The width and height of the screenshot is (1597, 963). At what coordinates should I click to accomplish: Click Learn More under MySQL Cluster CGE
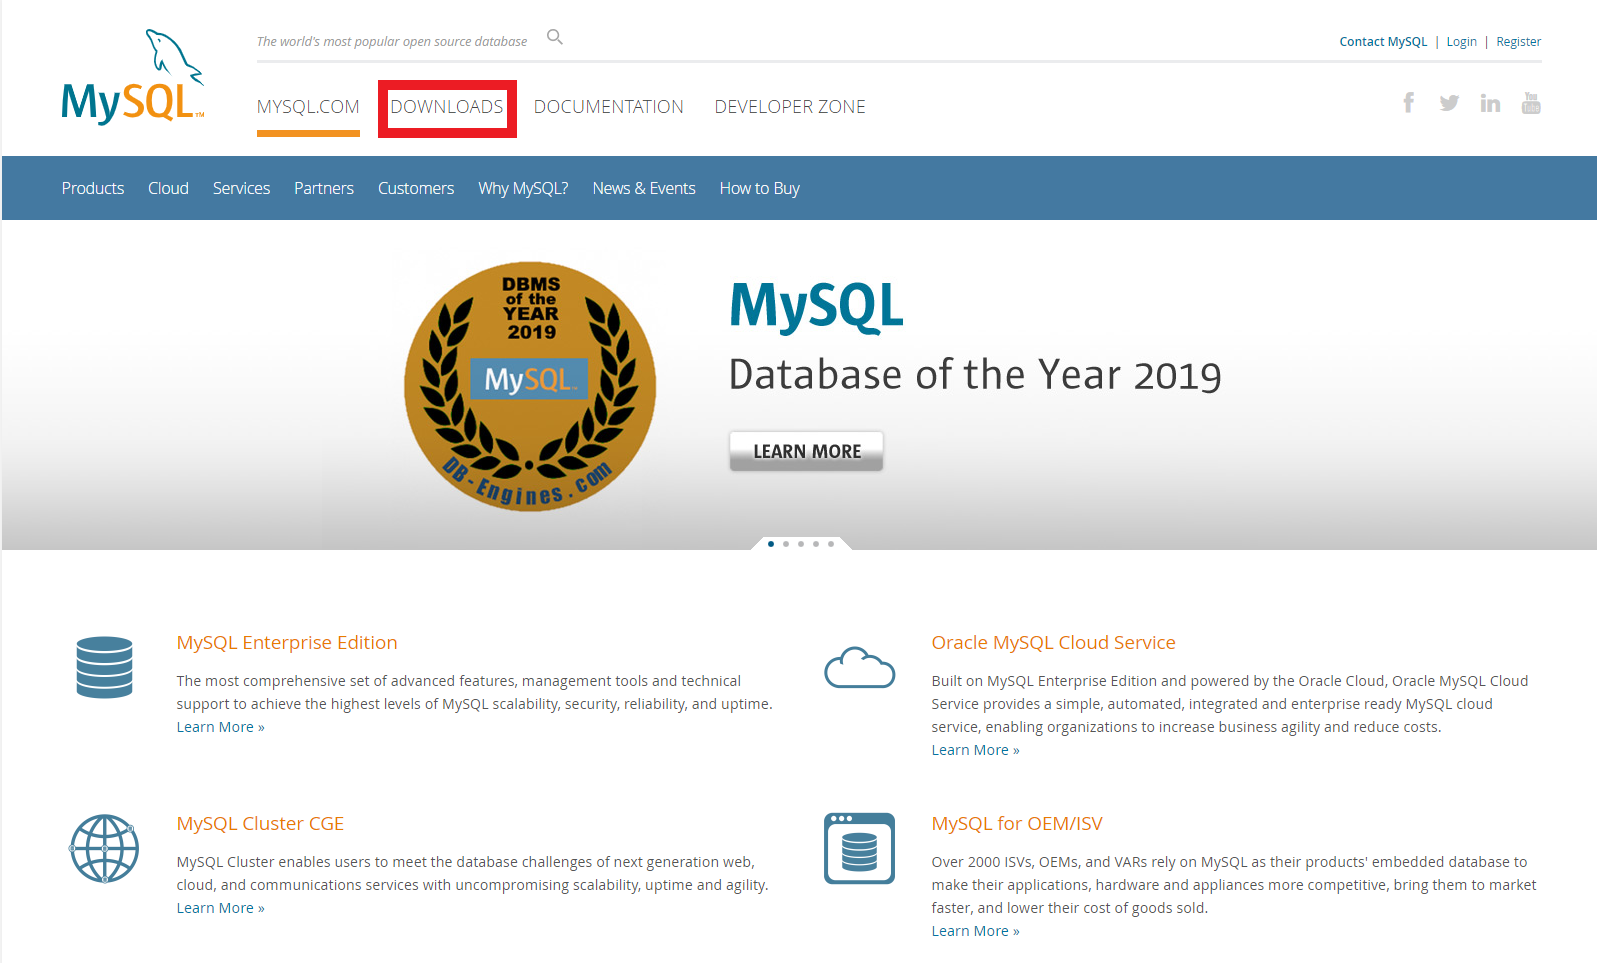(x=221, y=908)
